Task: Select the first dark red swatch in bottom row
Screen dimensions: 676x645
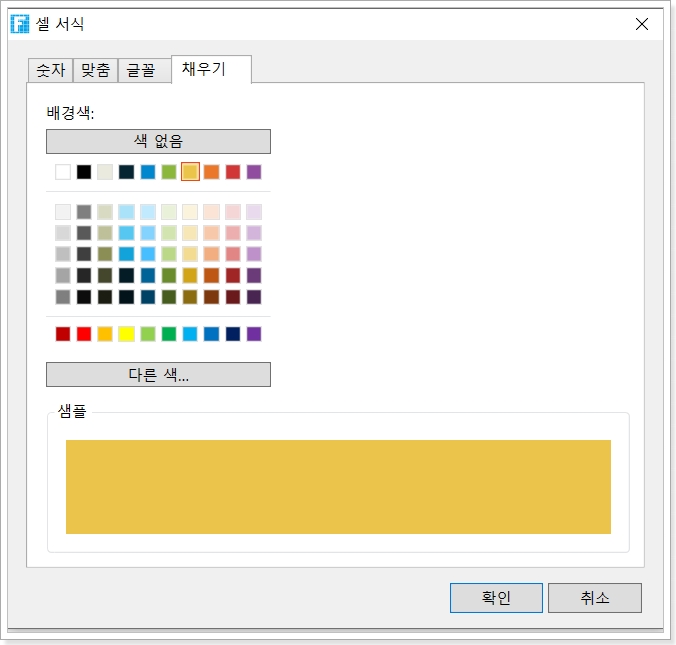Action: [x=63, y=334]
